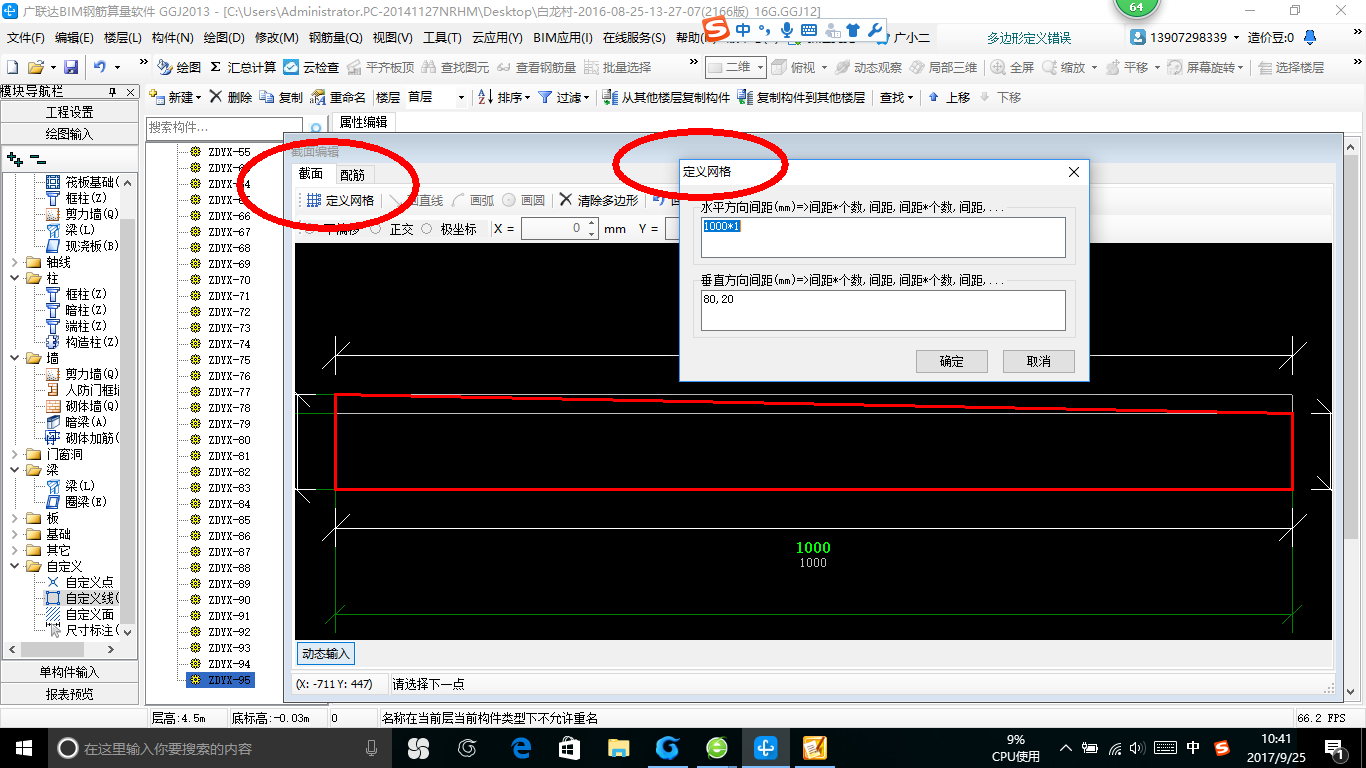The height and width of the screenshot is (768, 1366).
Task: Open 报表预览 navigation section
Action: click(x=69, y=694)
